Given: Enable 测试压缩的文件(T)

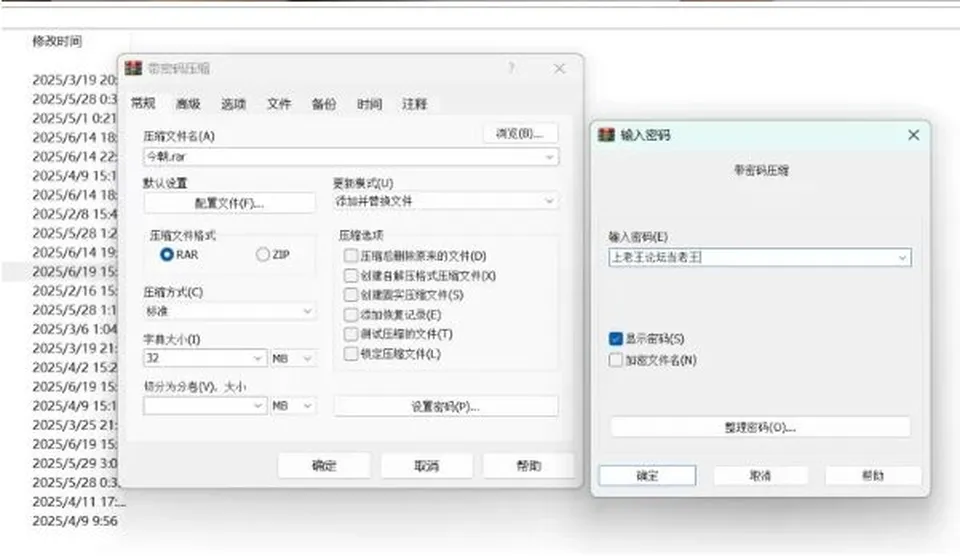Looking at the screenshot, I should coord(351,334).
